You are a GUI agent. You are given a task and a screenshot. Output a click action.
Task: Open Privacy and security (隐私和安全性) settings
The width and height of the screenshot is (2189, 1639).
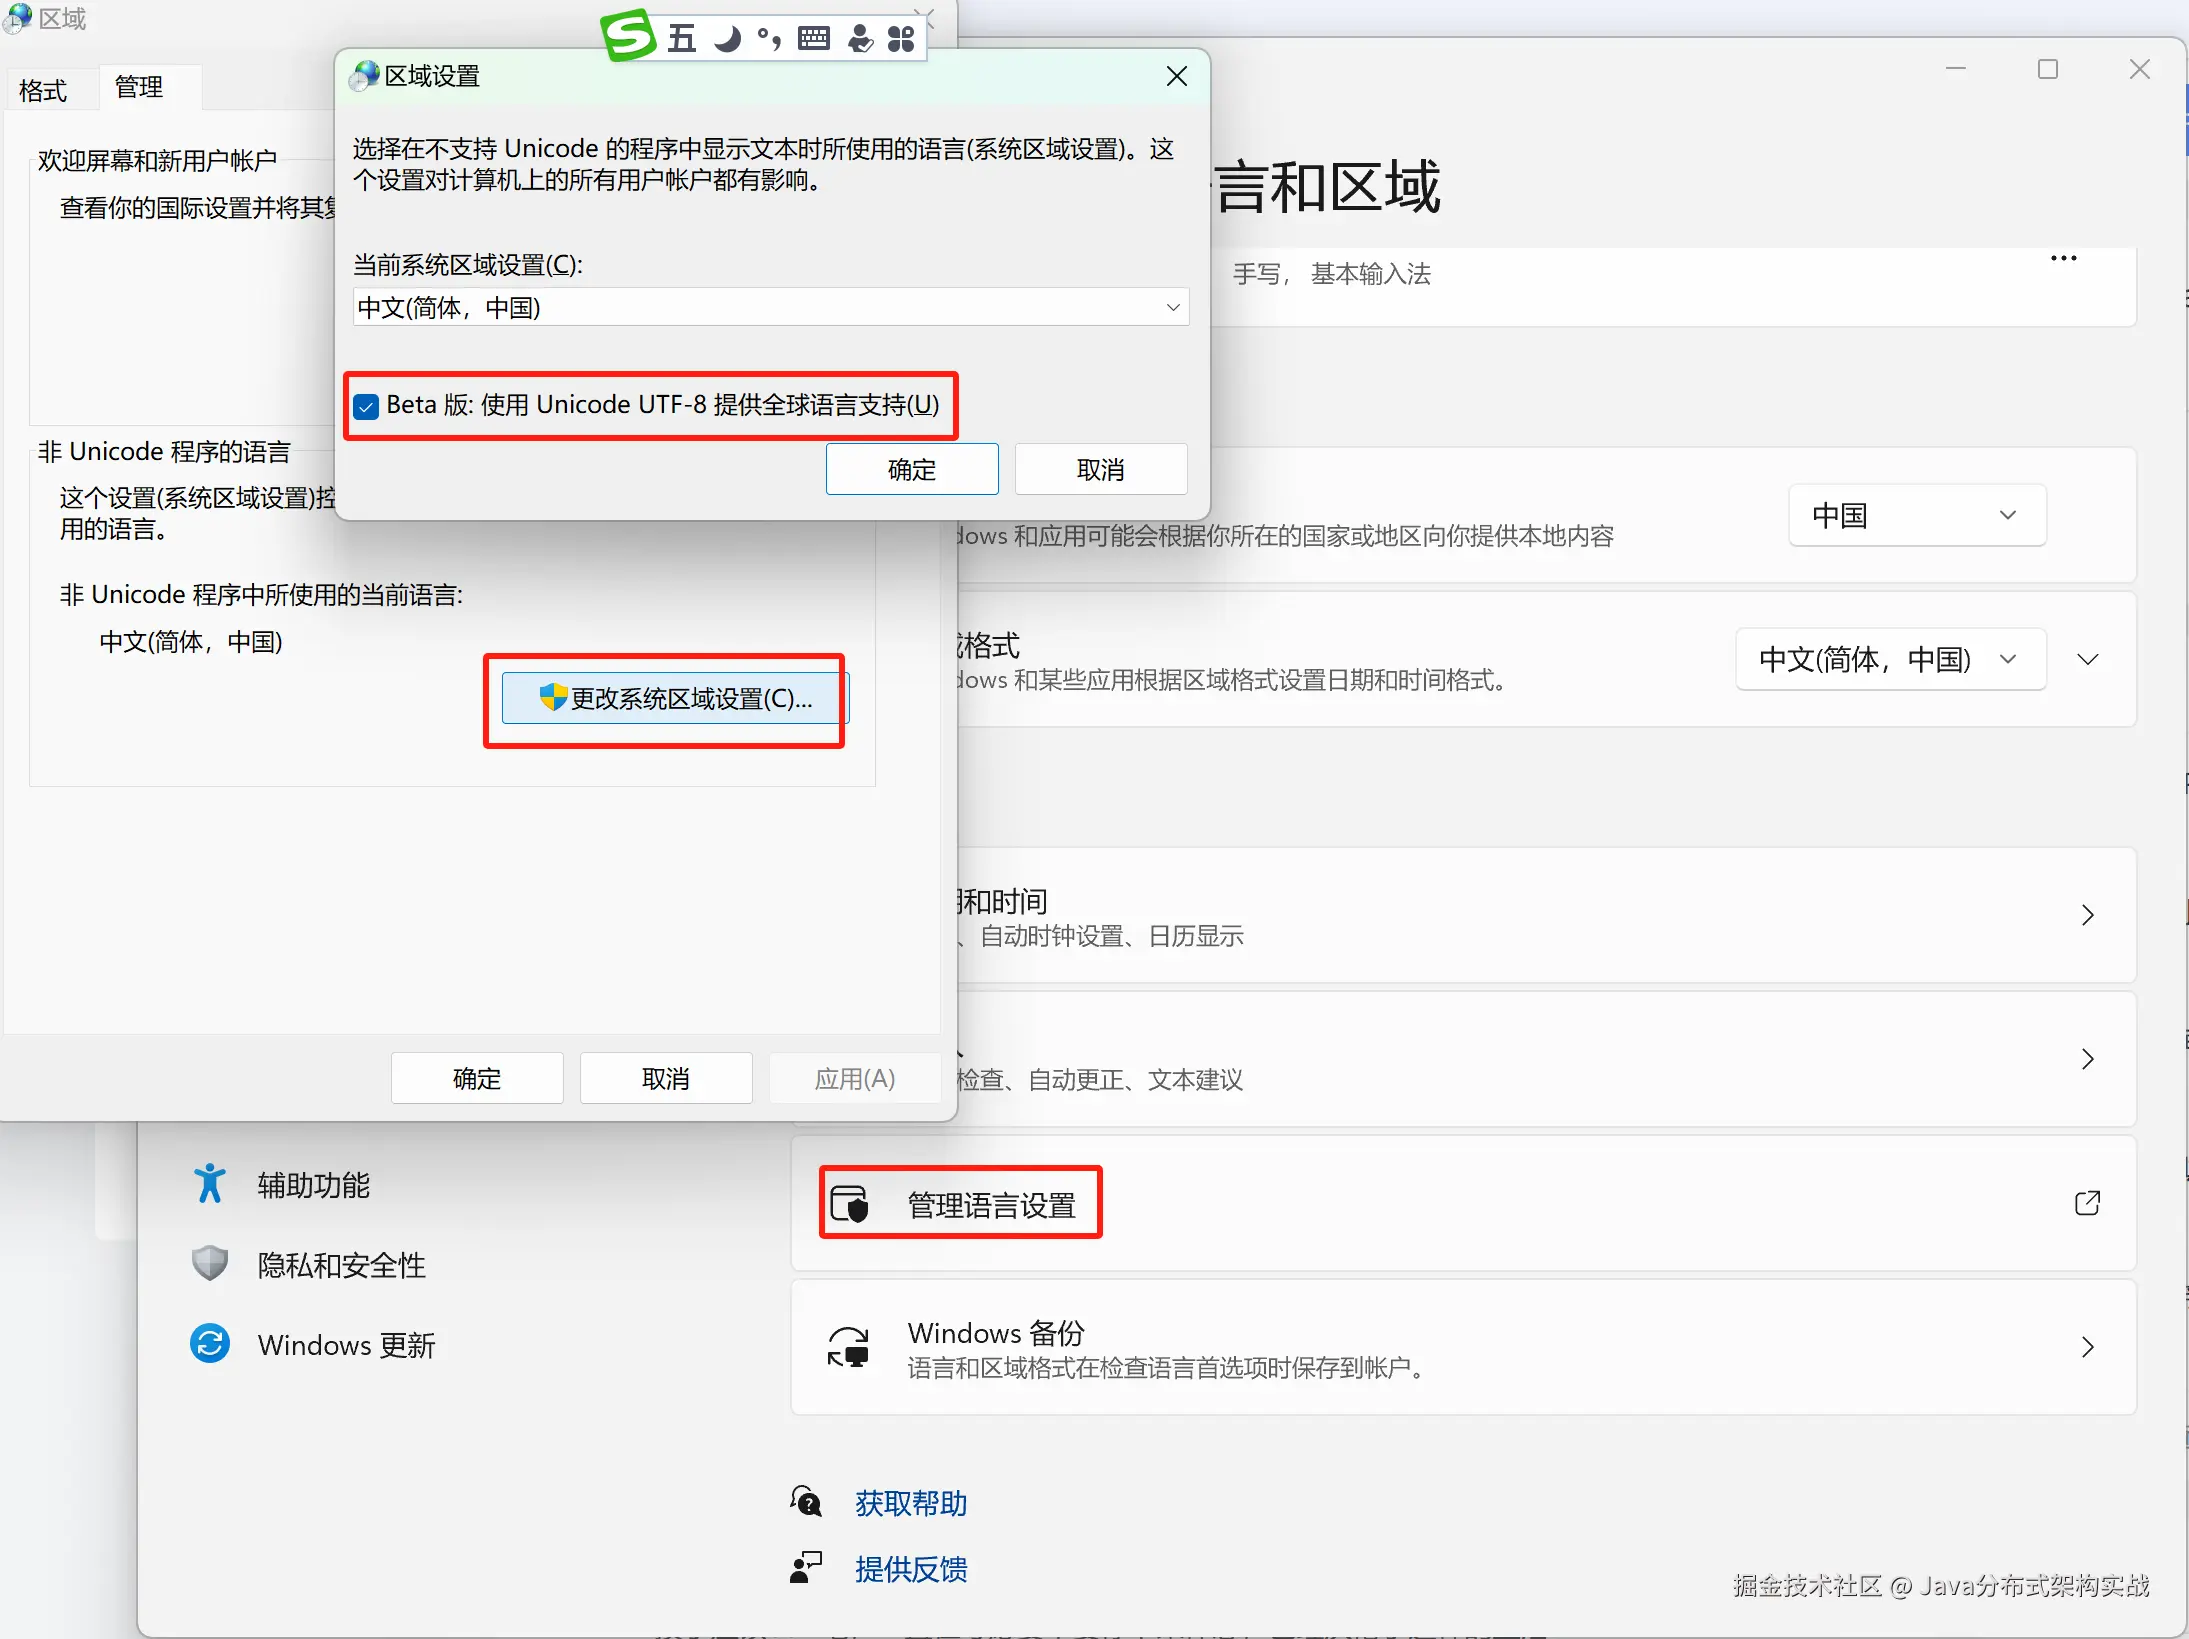click(x=341, y=1265)
